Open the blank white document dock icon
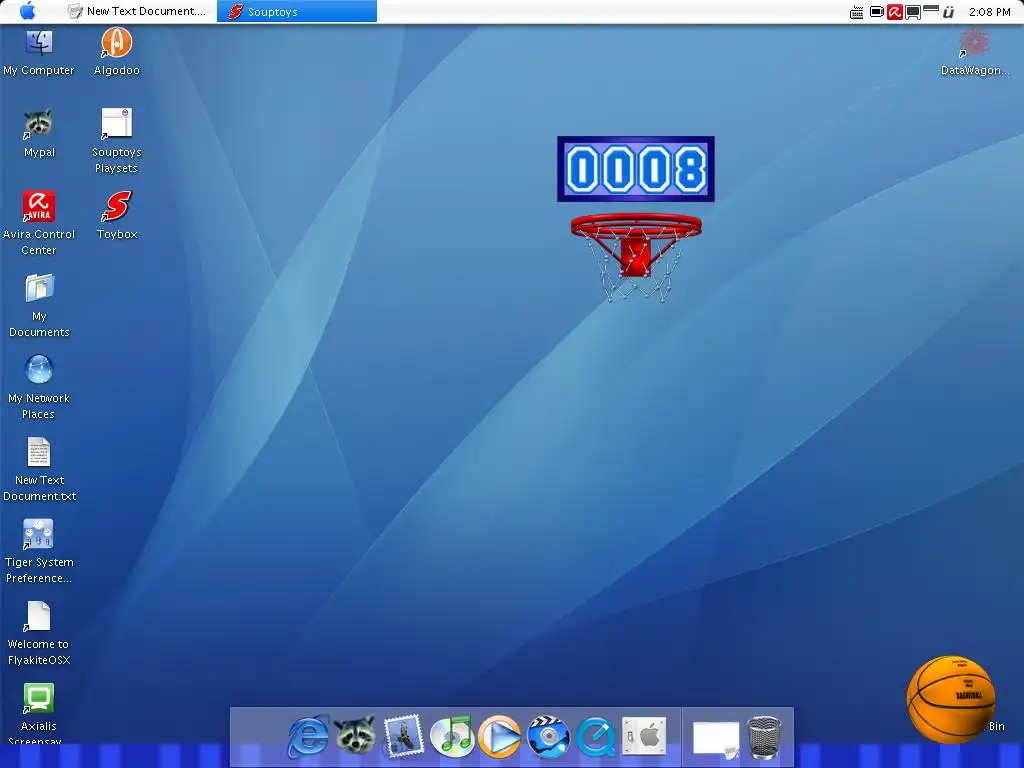 tap(716, 741)
